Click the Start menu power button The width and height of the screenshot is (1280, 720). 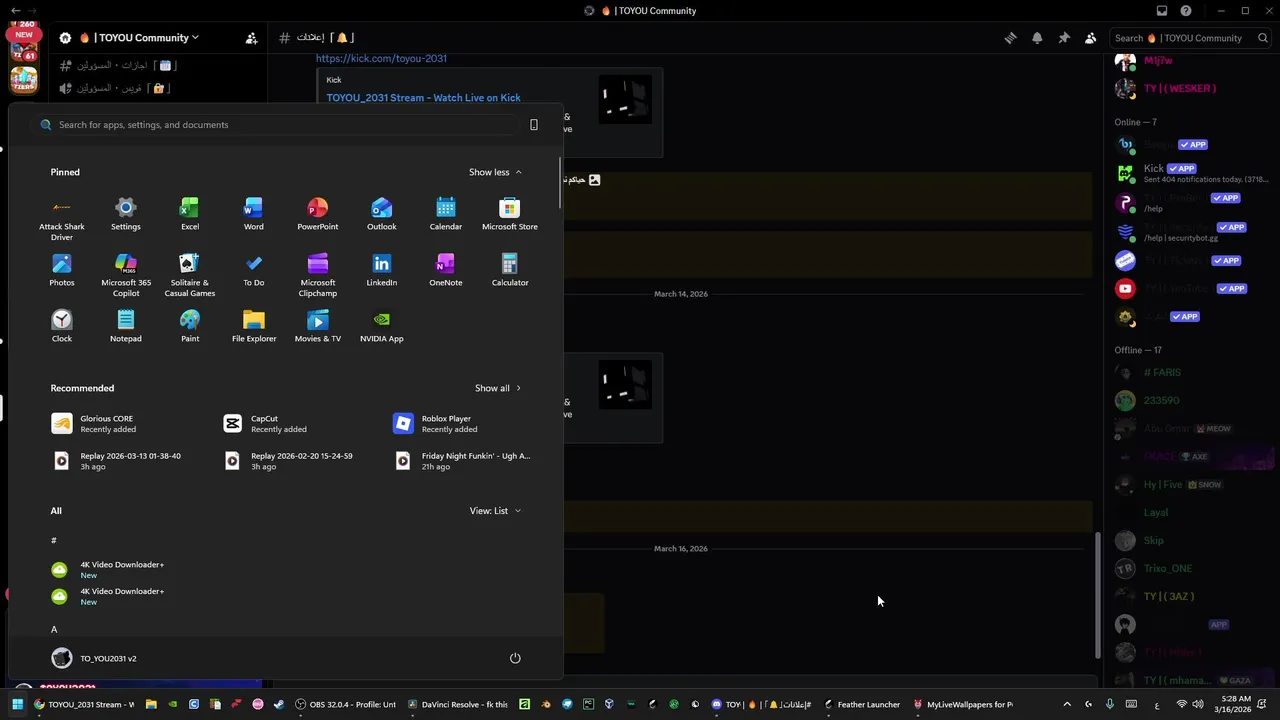click(515, 658)
